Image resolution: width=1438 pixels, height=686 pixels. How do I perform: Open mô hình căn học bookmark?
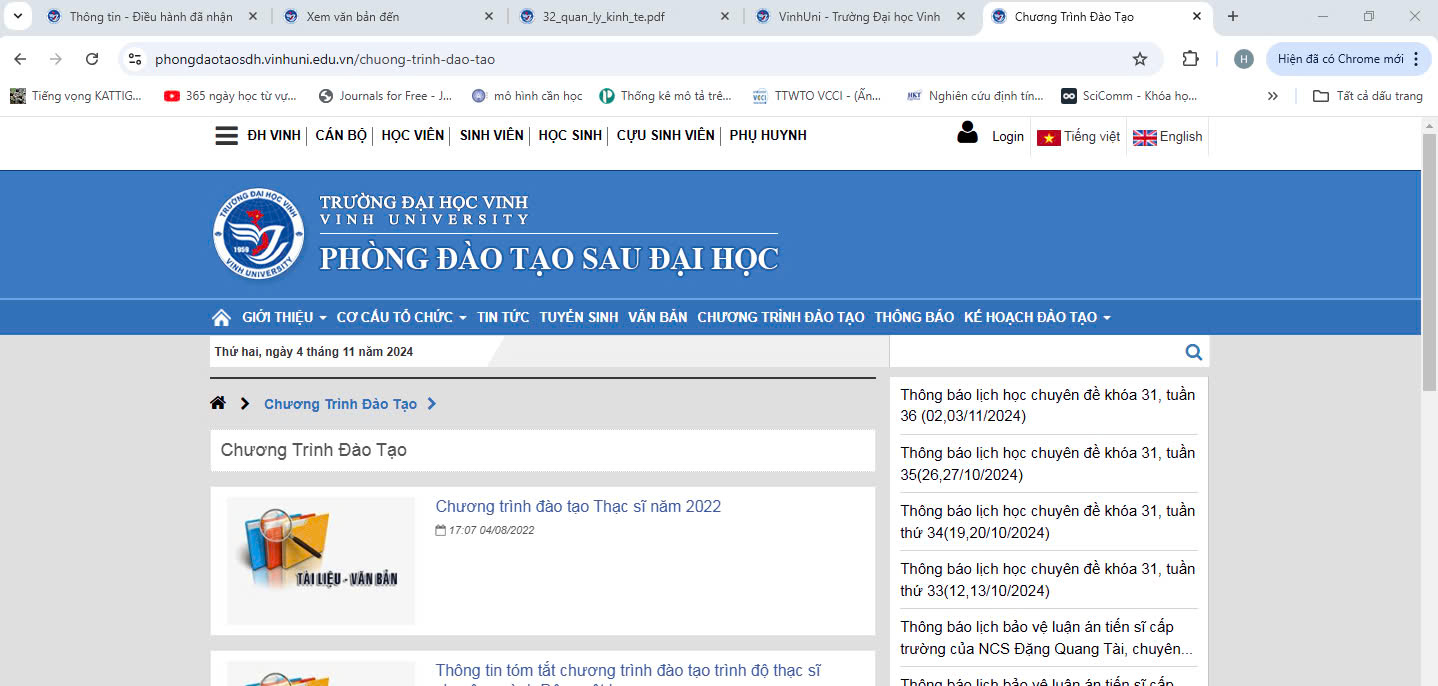pyautogui.click(x=526, y=96)
